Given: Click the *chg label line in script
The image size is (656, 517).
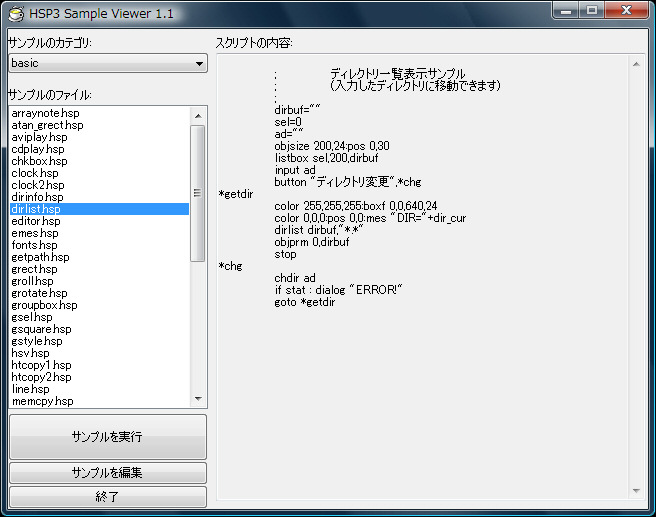Looking at the screenshot, I should pyautogui.click(x=231, y=266).
